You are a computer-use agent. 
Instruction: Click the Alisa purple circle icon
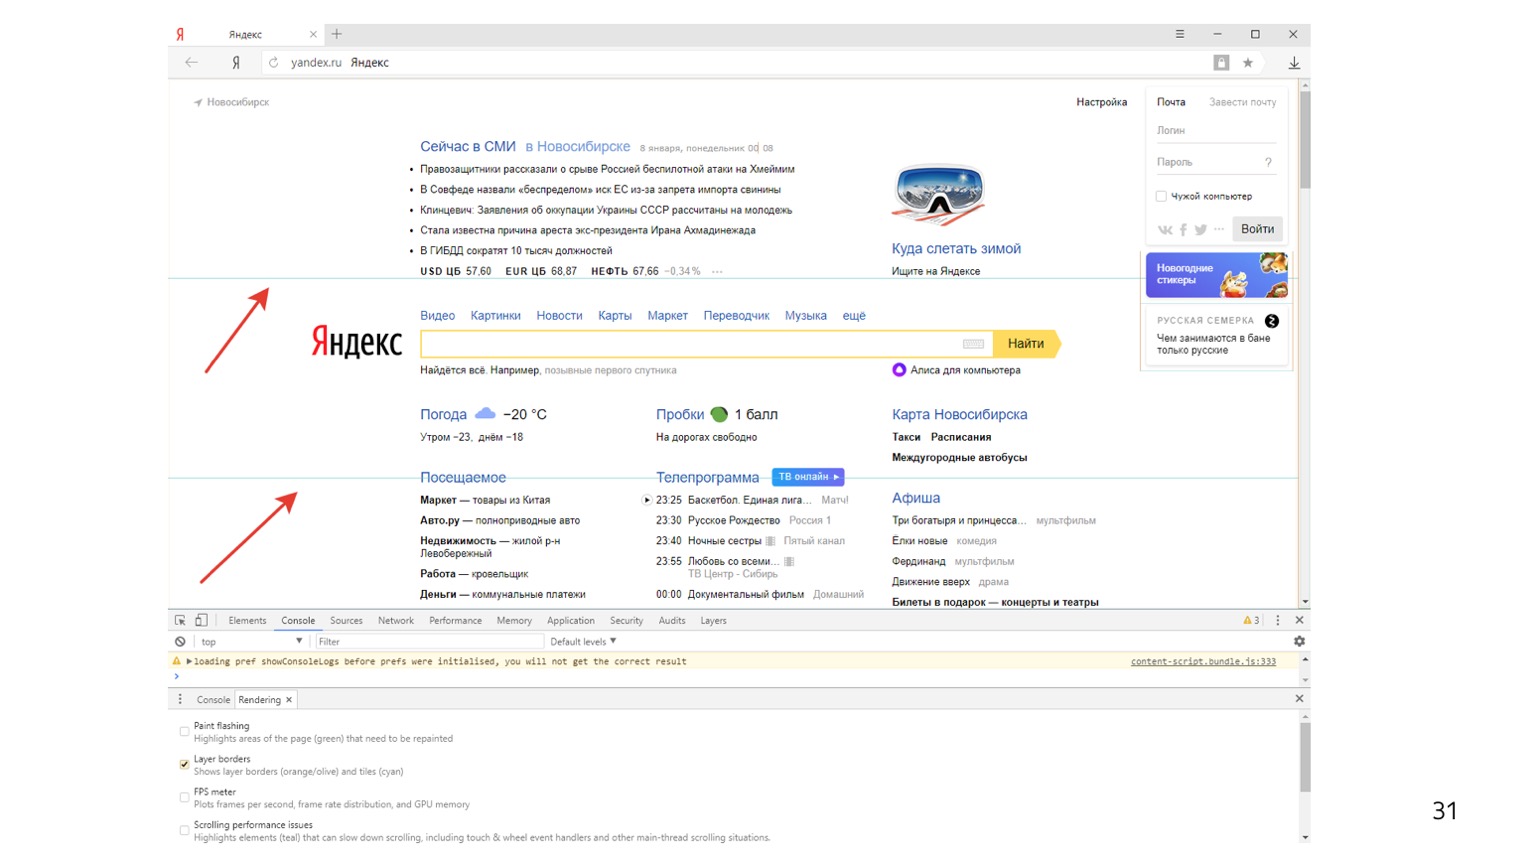pos(899,370)
